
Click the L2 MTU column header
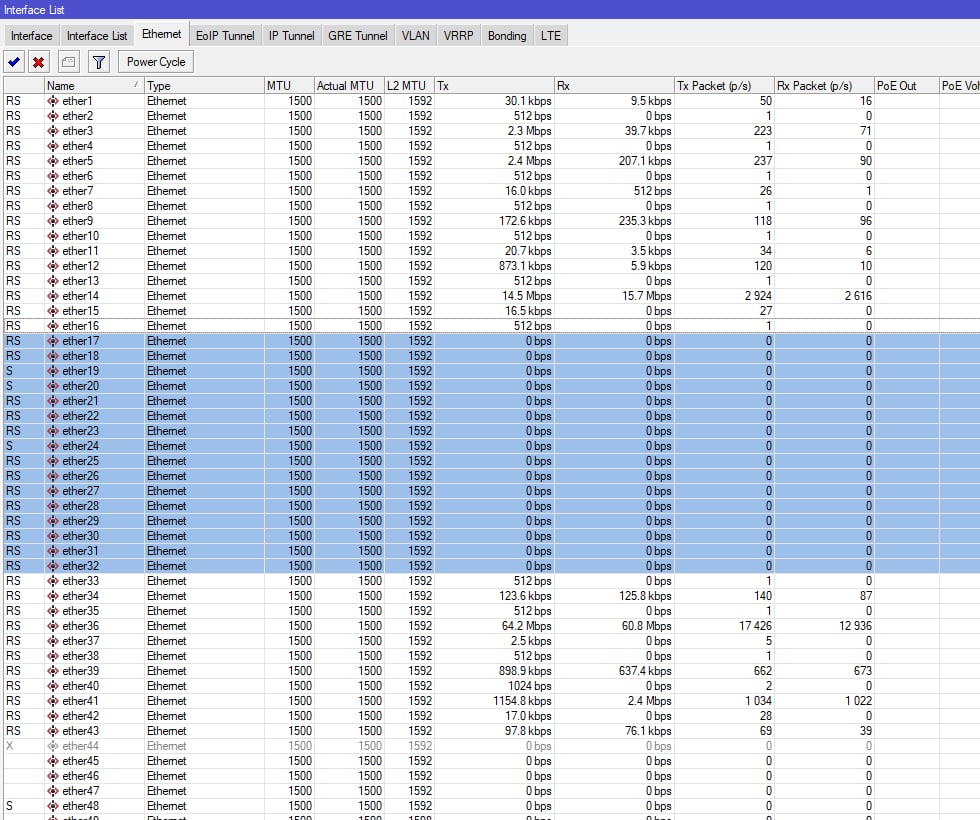coord(409,86)
